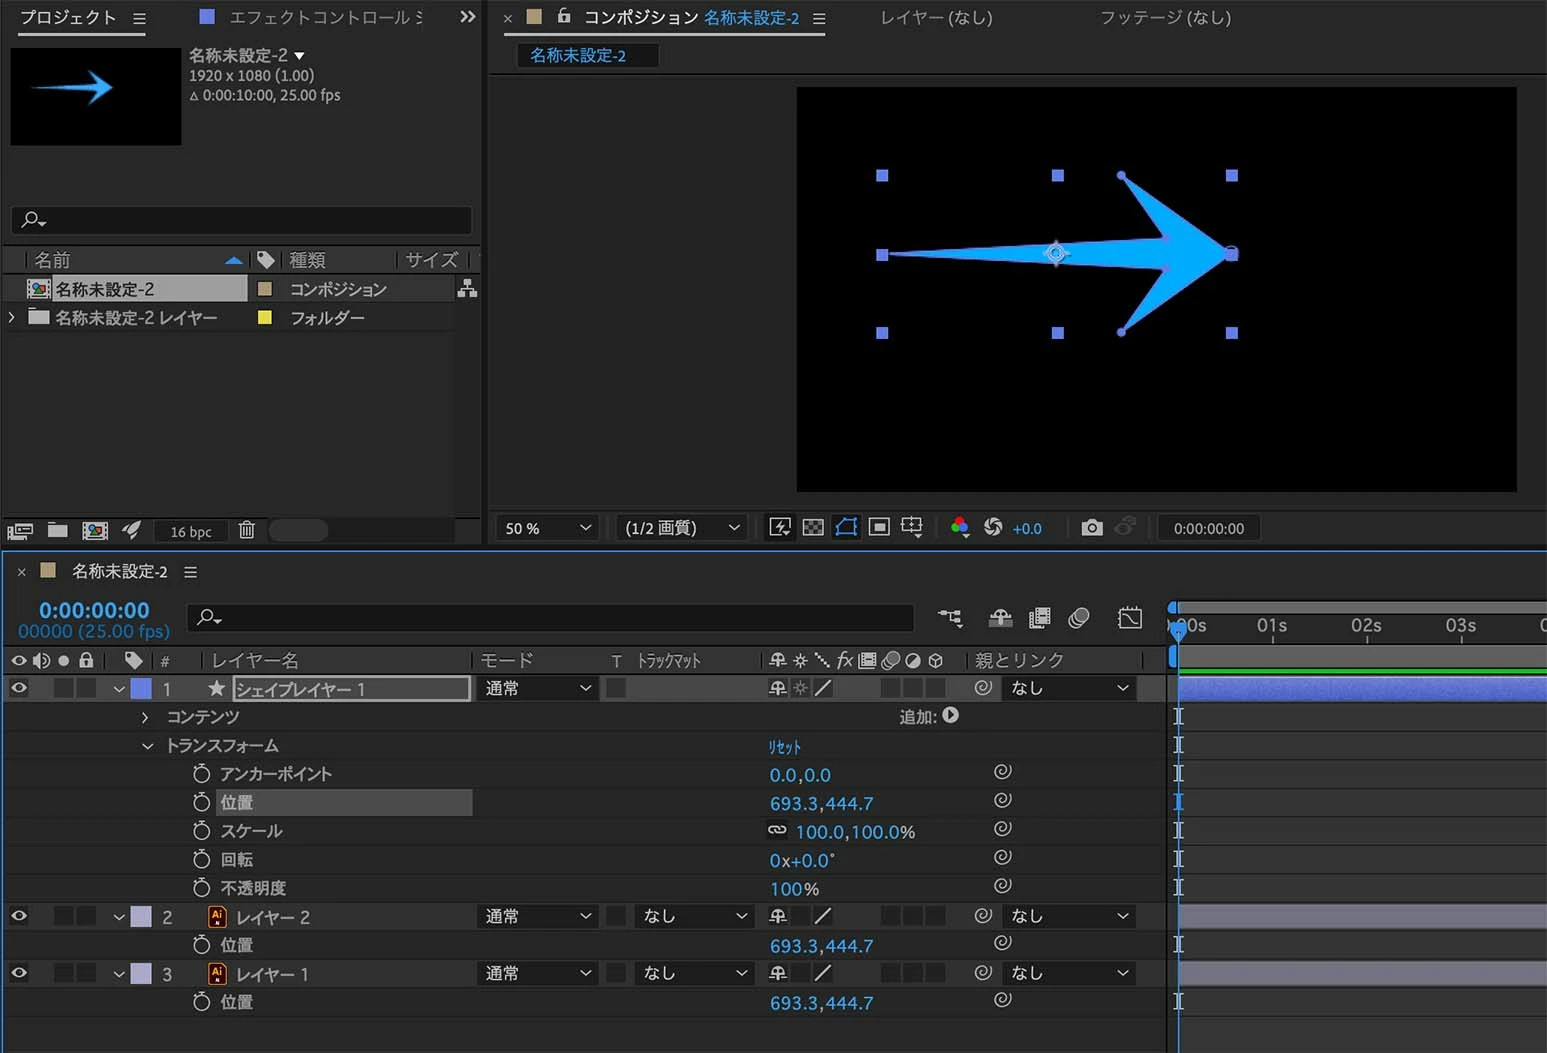This screenshot has width=1547, height=1053.
Task: Click the composition flowchart icon in Project list
Action: point(467,289)
